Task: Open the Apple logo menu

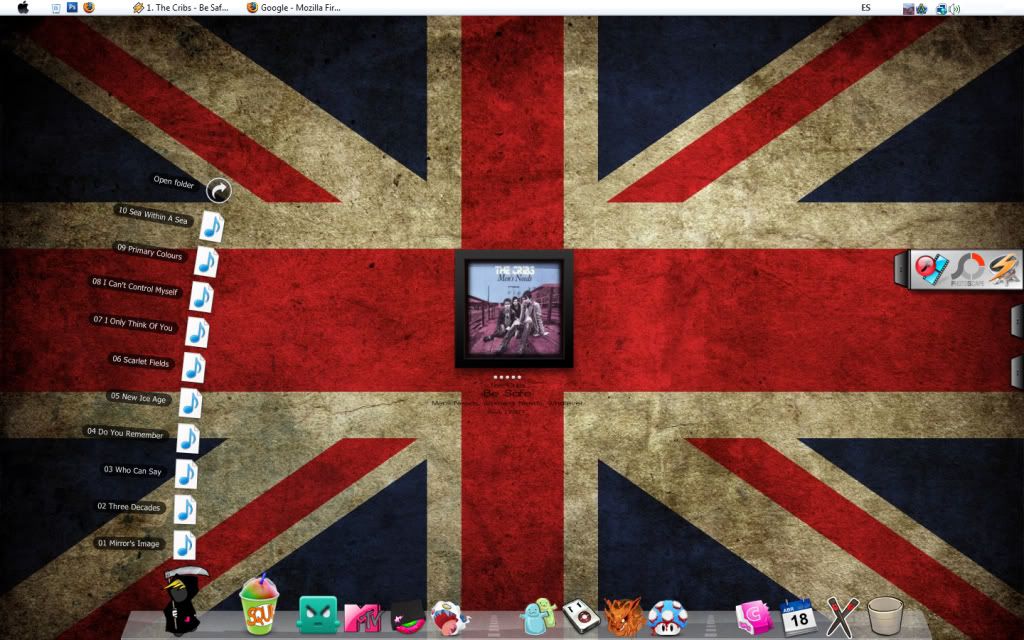Action: click(x=24, y=8)
